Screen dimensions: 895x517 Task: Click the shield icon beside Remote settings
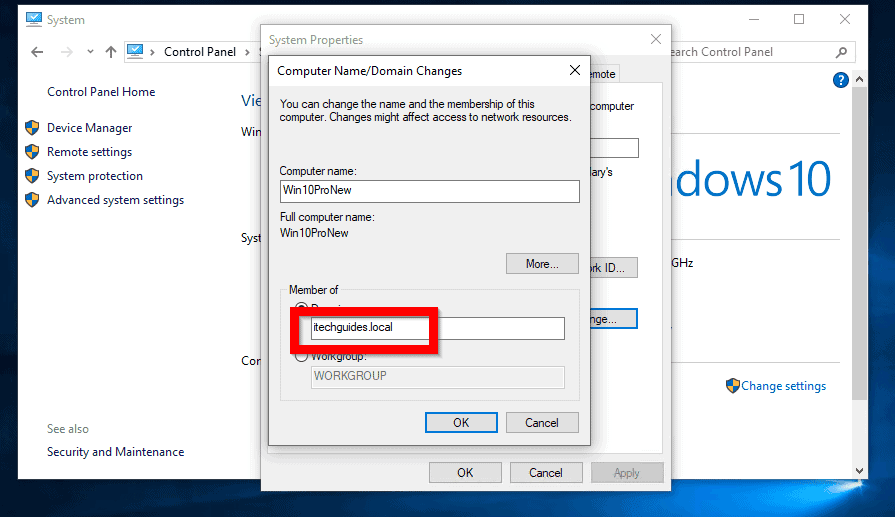coord(33,151)
